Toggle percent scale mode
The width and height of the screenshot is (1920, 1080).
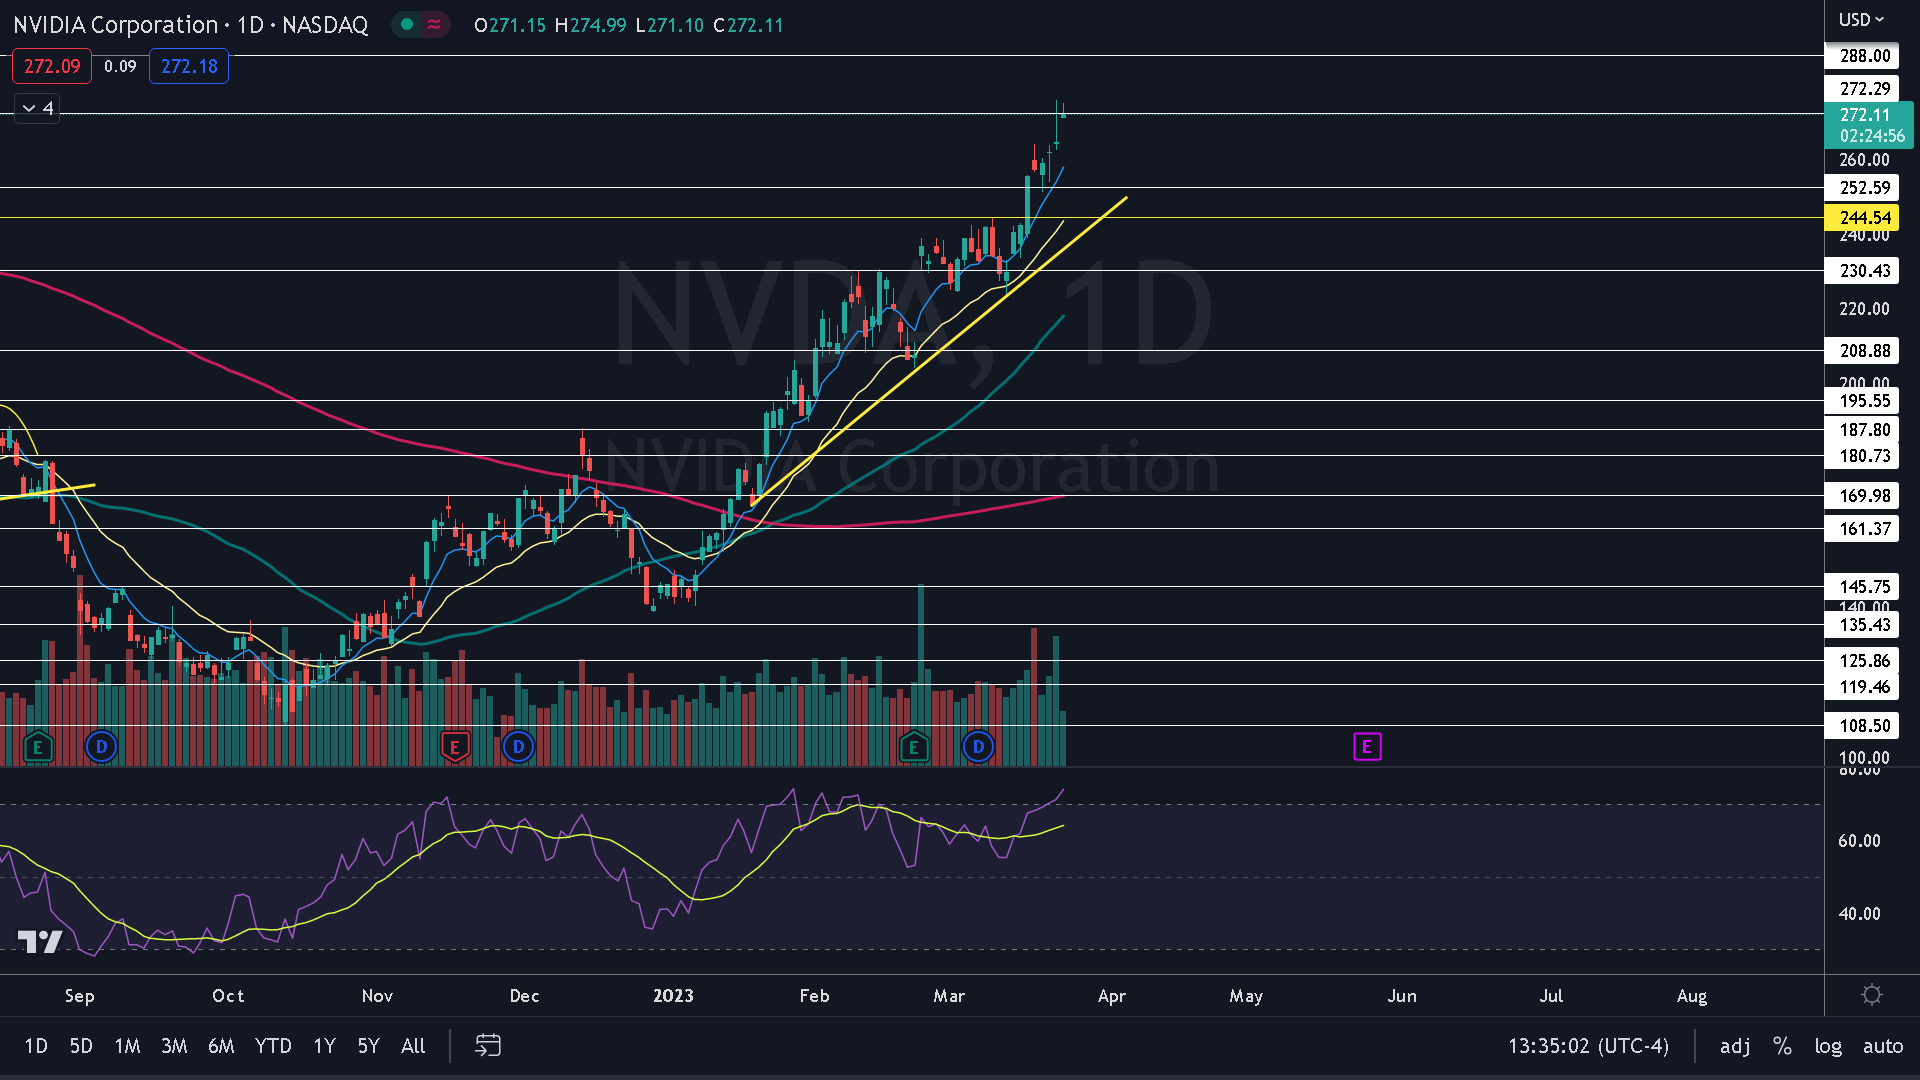[x=1782, y=1046]
